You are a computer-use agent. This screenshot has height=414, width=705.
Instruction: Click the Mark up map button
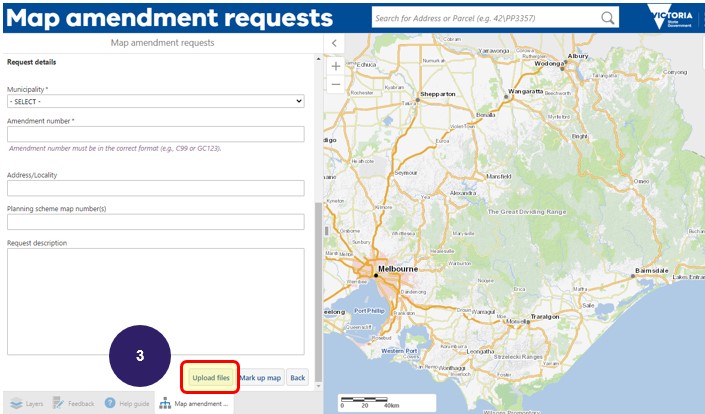click(x=260, y=378)
